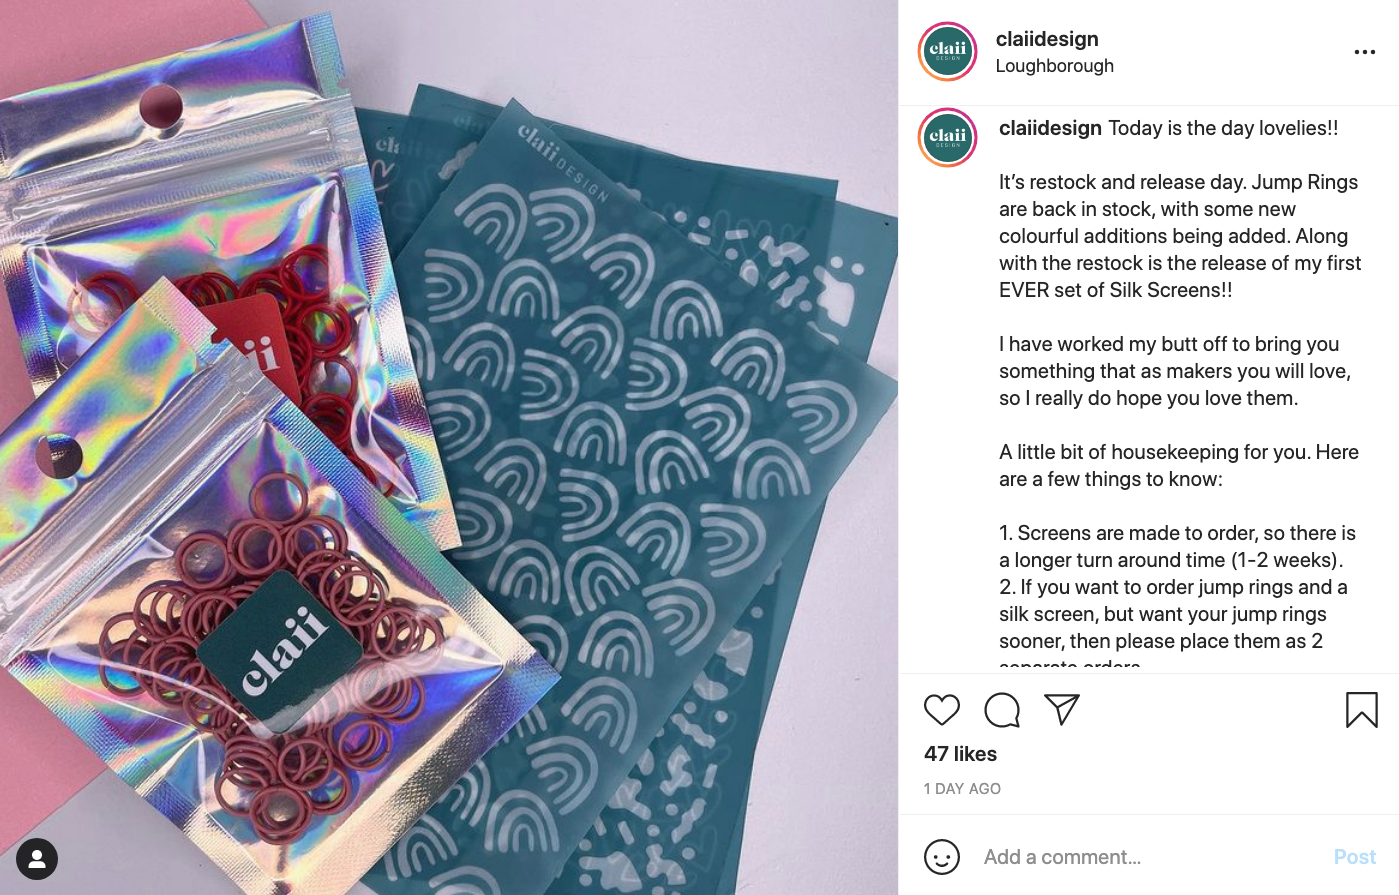
Task: Open the claiidesign username in header
Action: click(x=1047, y=39)
